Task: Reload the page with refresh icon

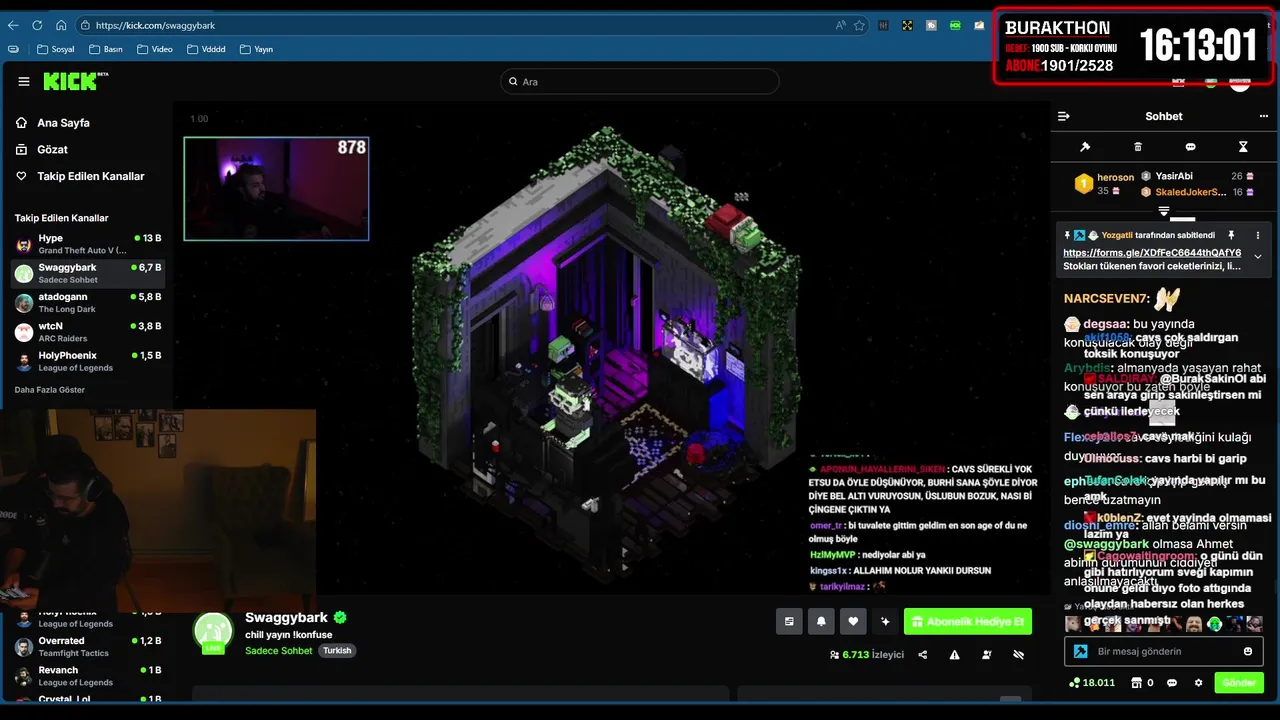Action: pyautogui.click(x=37, y=25)
